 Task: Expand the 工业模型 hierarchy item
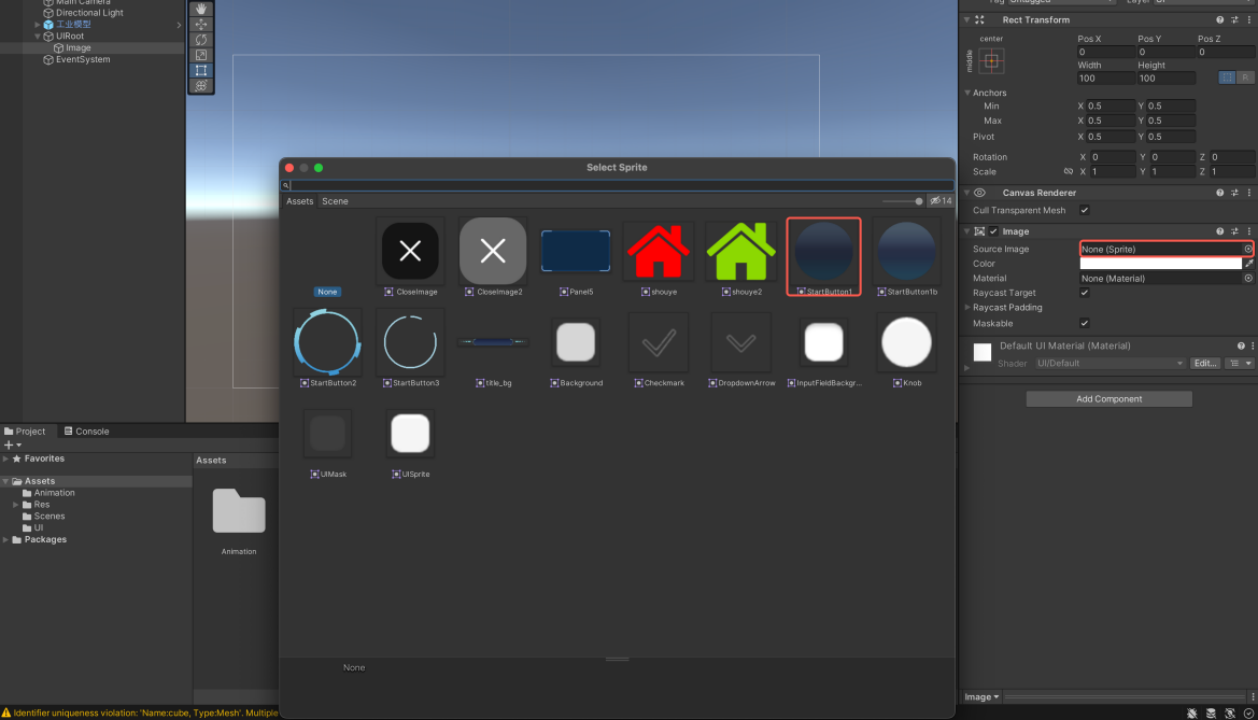pos(37,25)
